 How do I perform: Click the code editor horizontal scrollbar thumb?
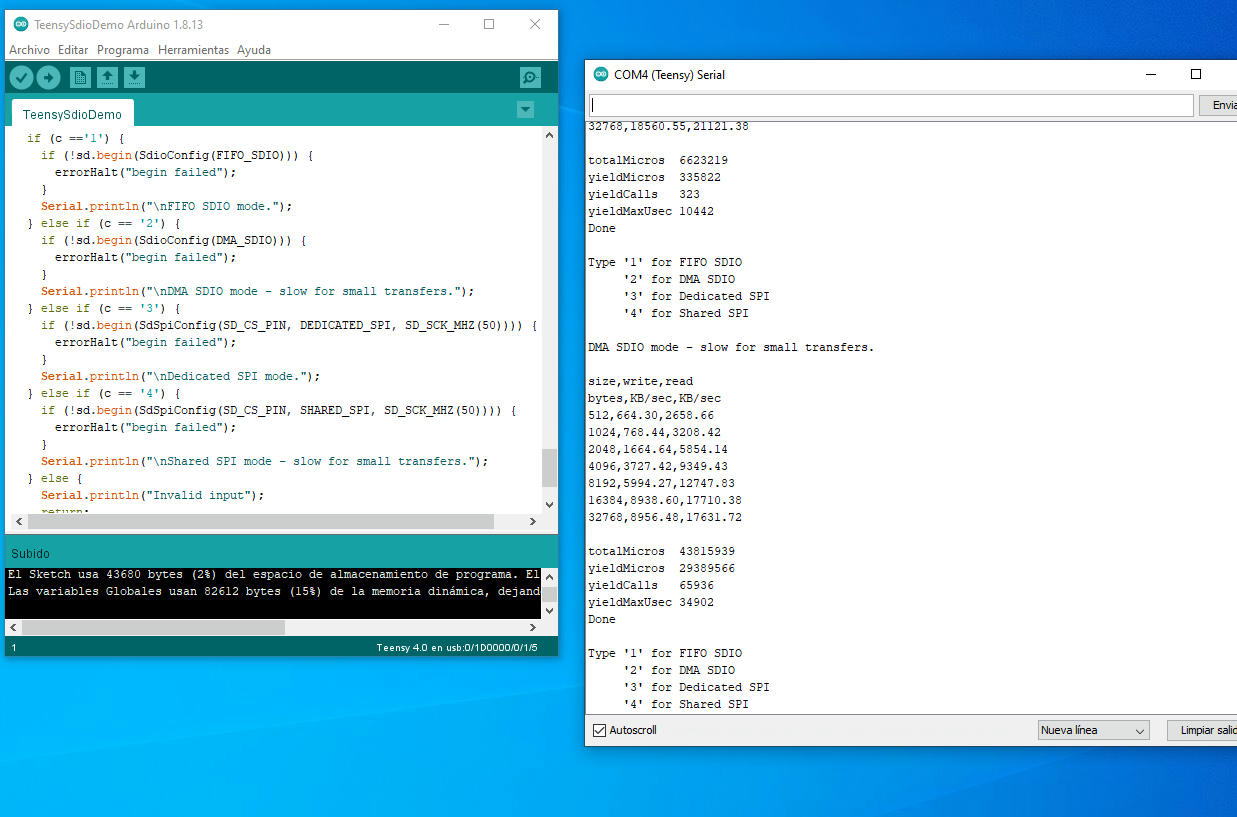[260, 522]
